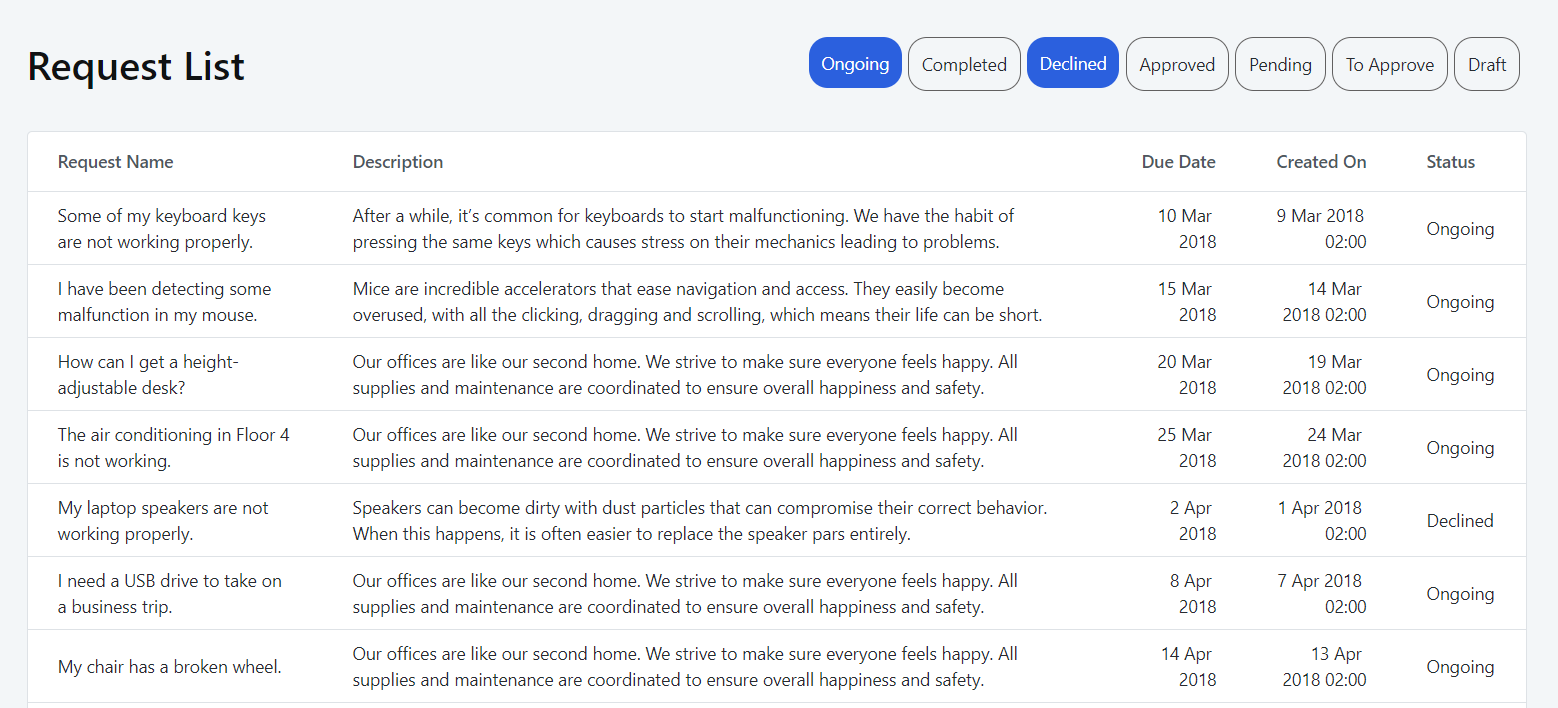Disable the Declined filter chip
The image size is (1558, 708).
coord(1072,64)
